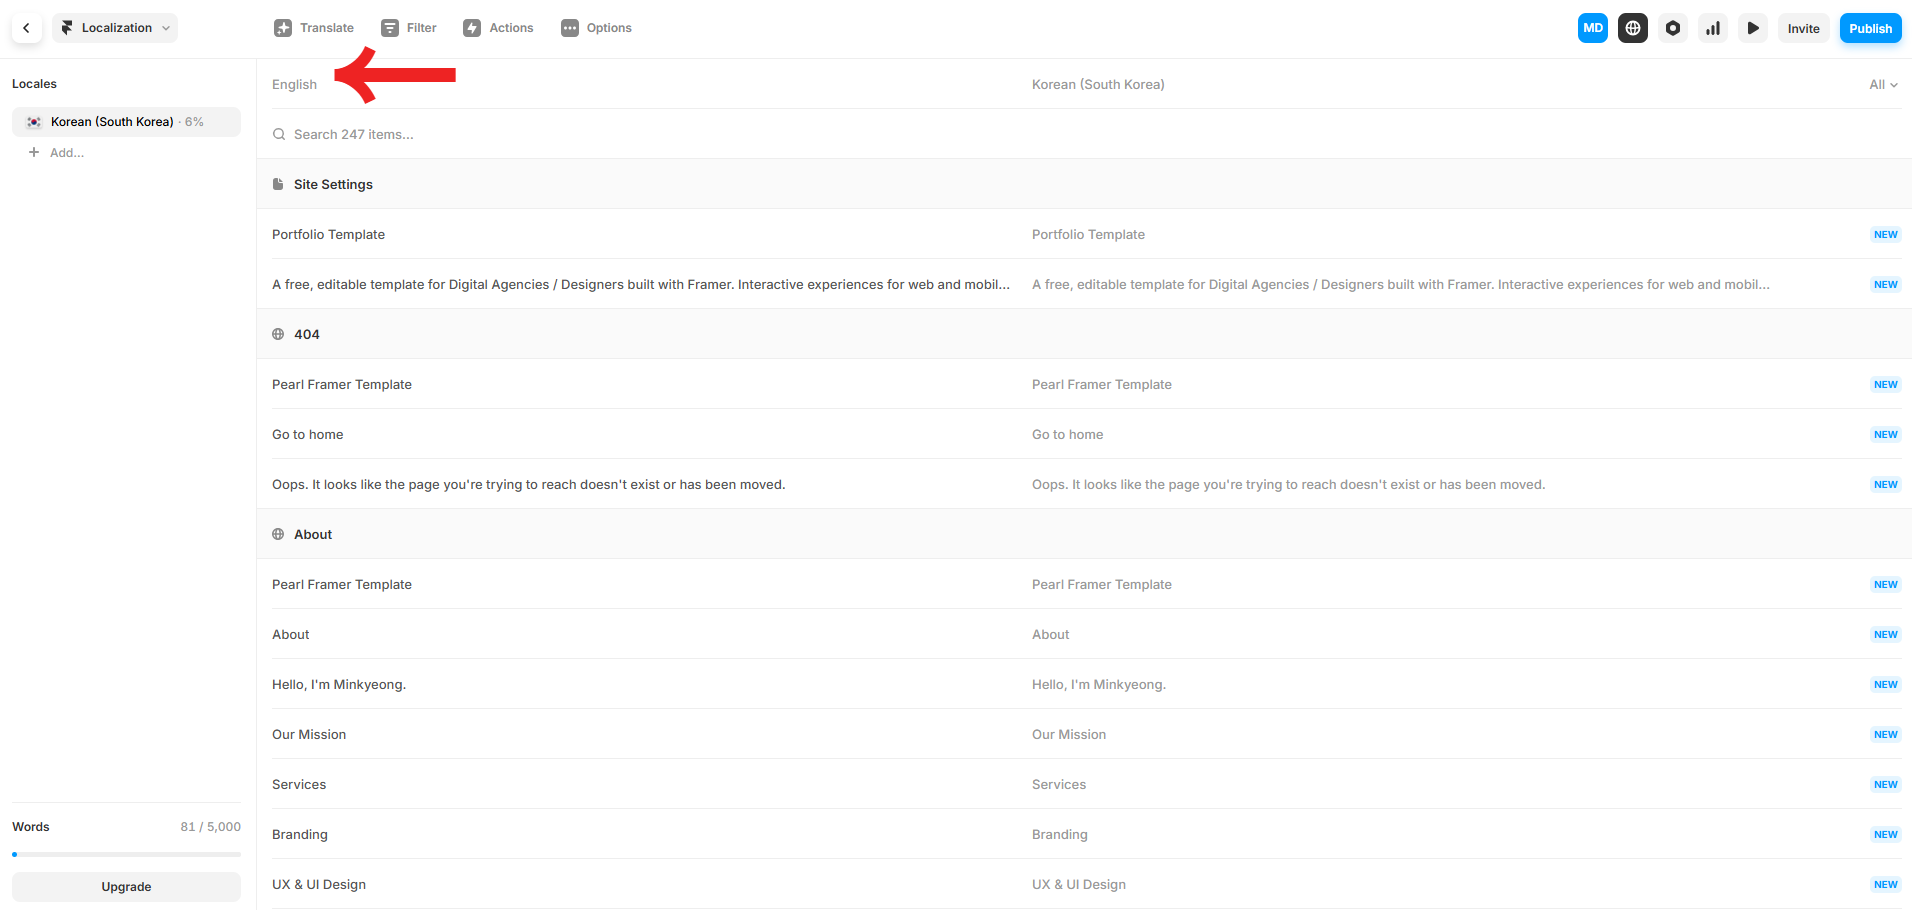Click the preview play button
Viewport: 1912px width, 910px height.
1753,28
